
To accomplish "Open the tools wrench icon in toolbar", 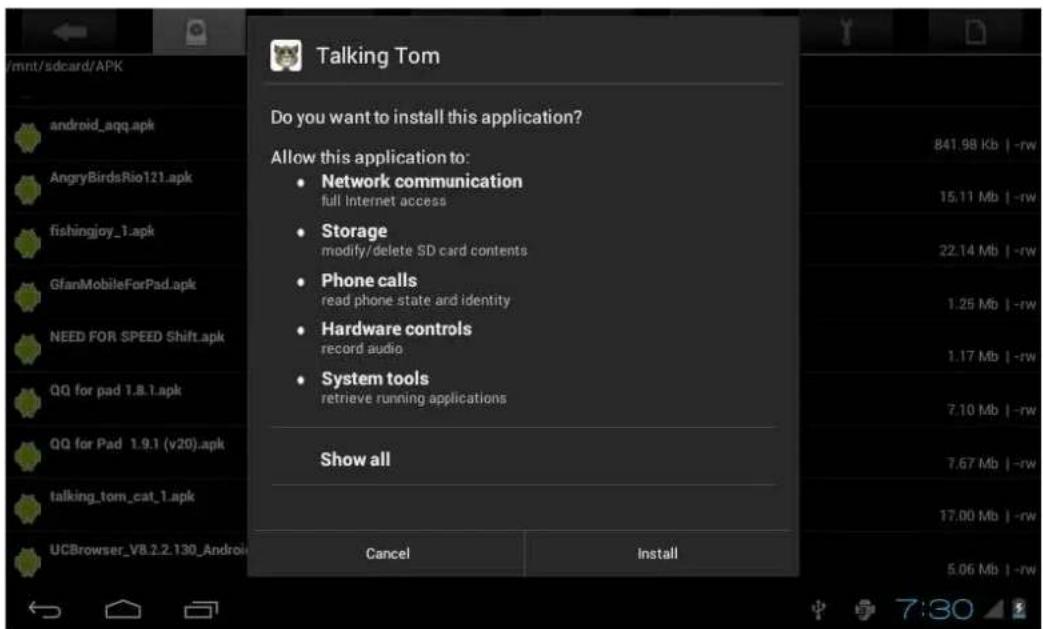I will tap(846, 31).
